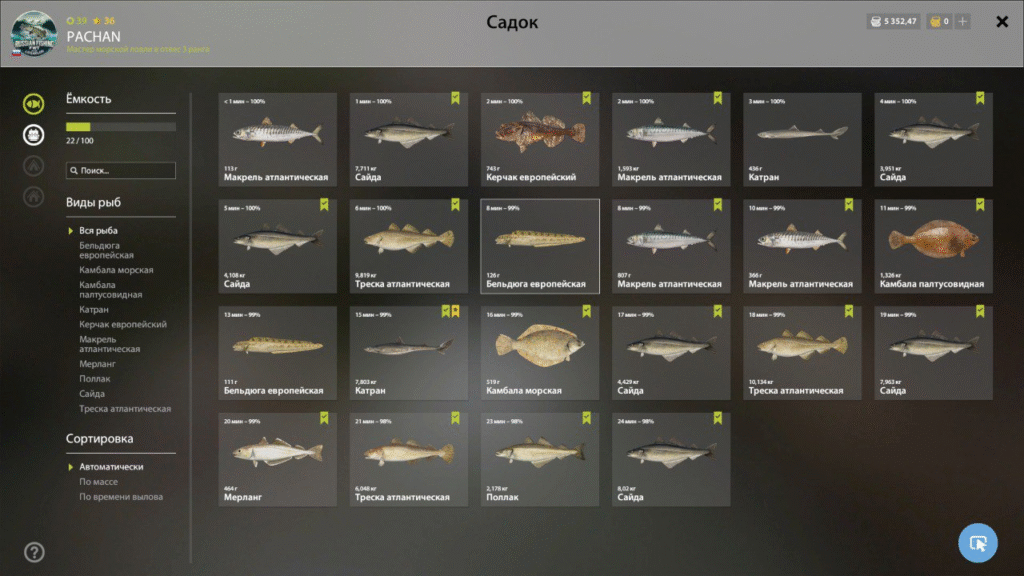This screenshot has height=576, width=1024.
Task: Click the blue cursor selection button
Action: point(978,543)
